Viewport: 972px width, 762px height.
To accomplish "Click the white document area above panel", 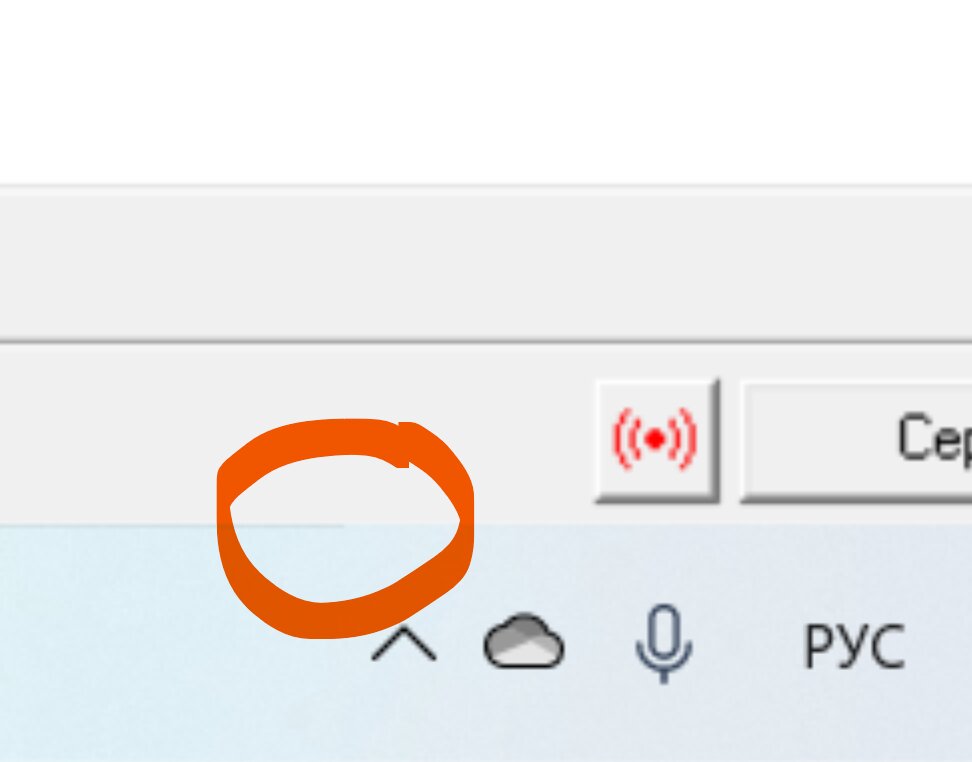I will coord(486,92).
